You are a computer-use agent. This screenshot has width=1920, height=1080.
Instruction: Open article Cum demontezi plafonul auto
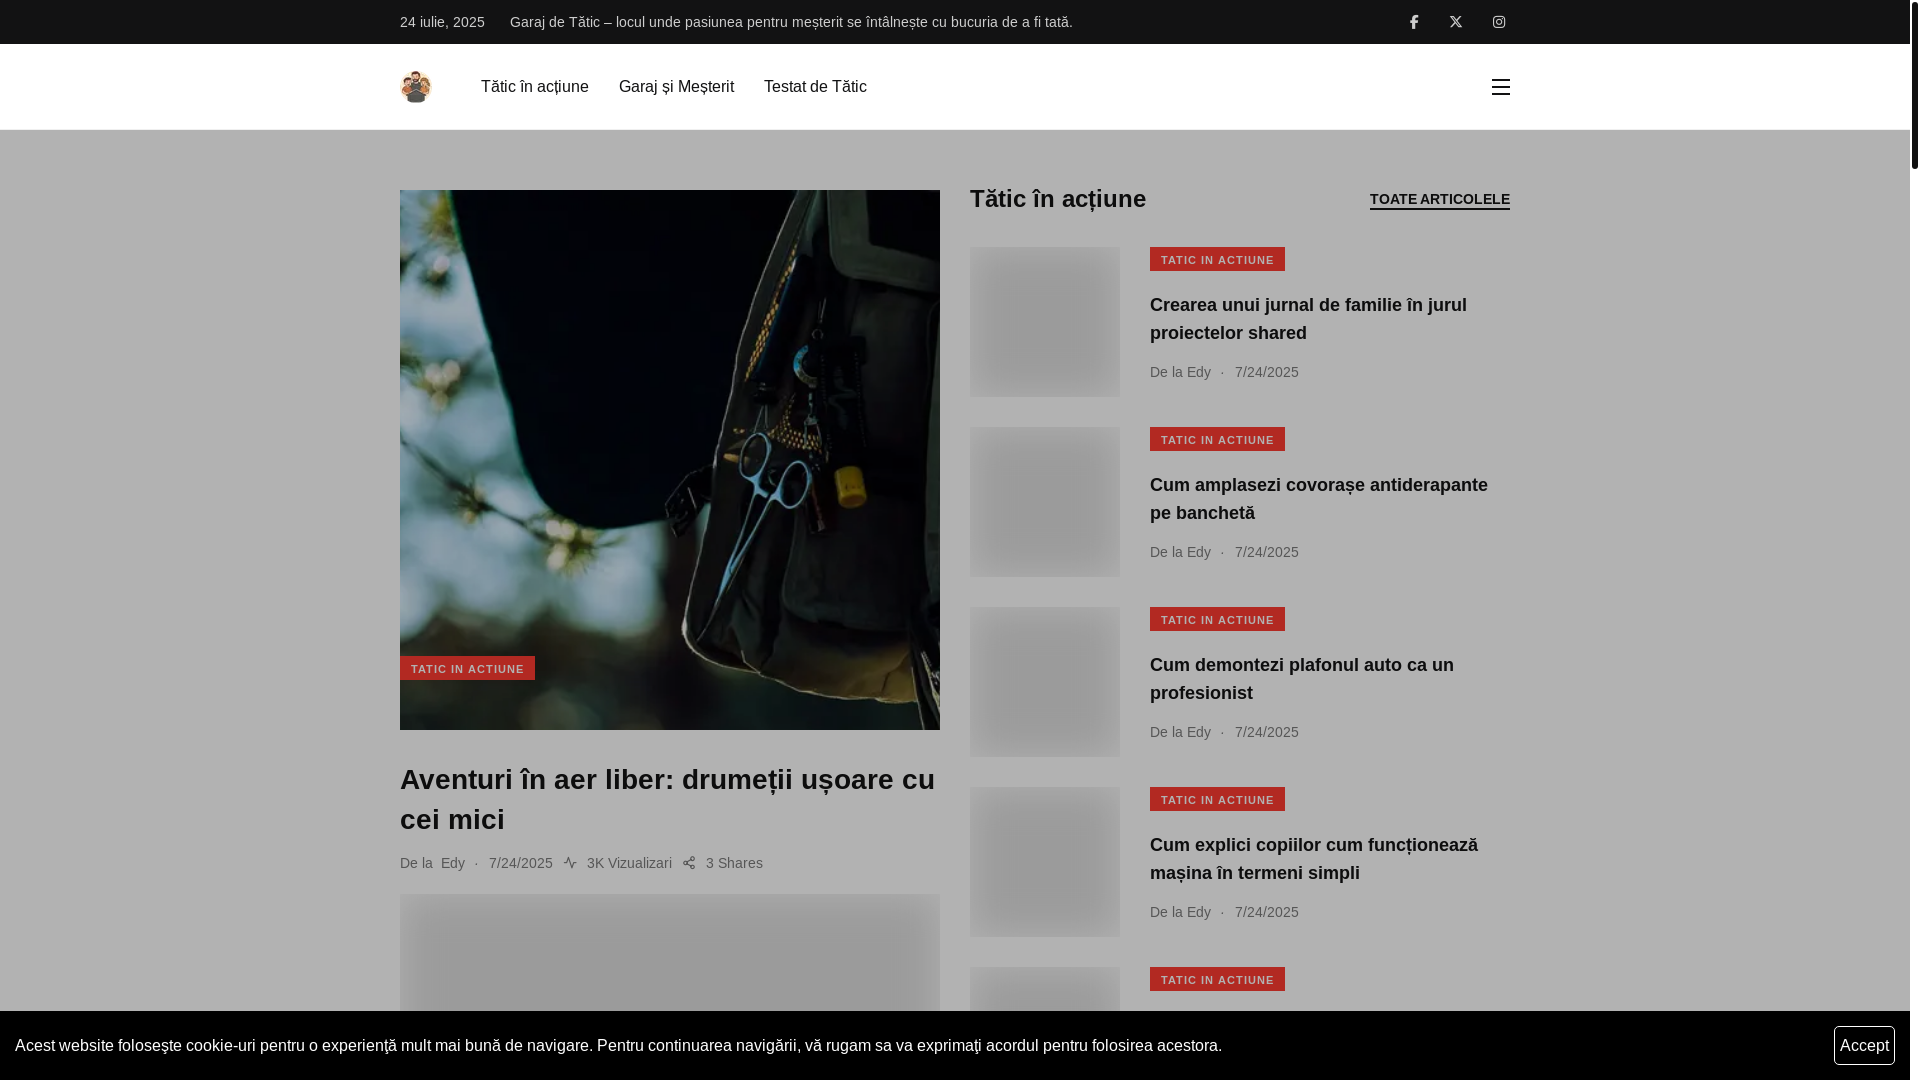[x=1302, y=679]
